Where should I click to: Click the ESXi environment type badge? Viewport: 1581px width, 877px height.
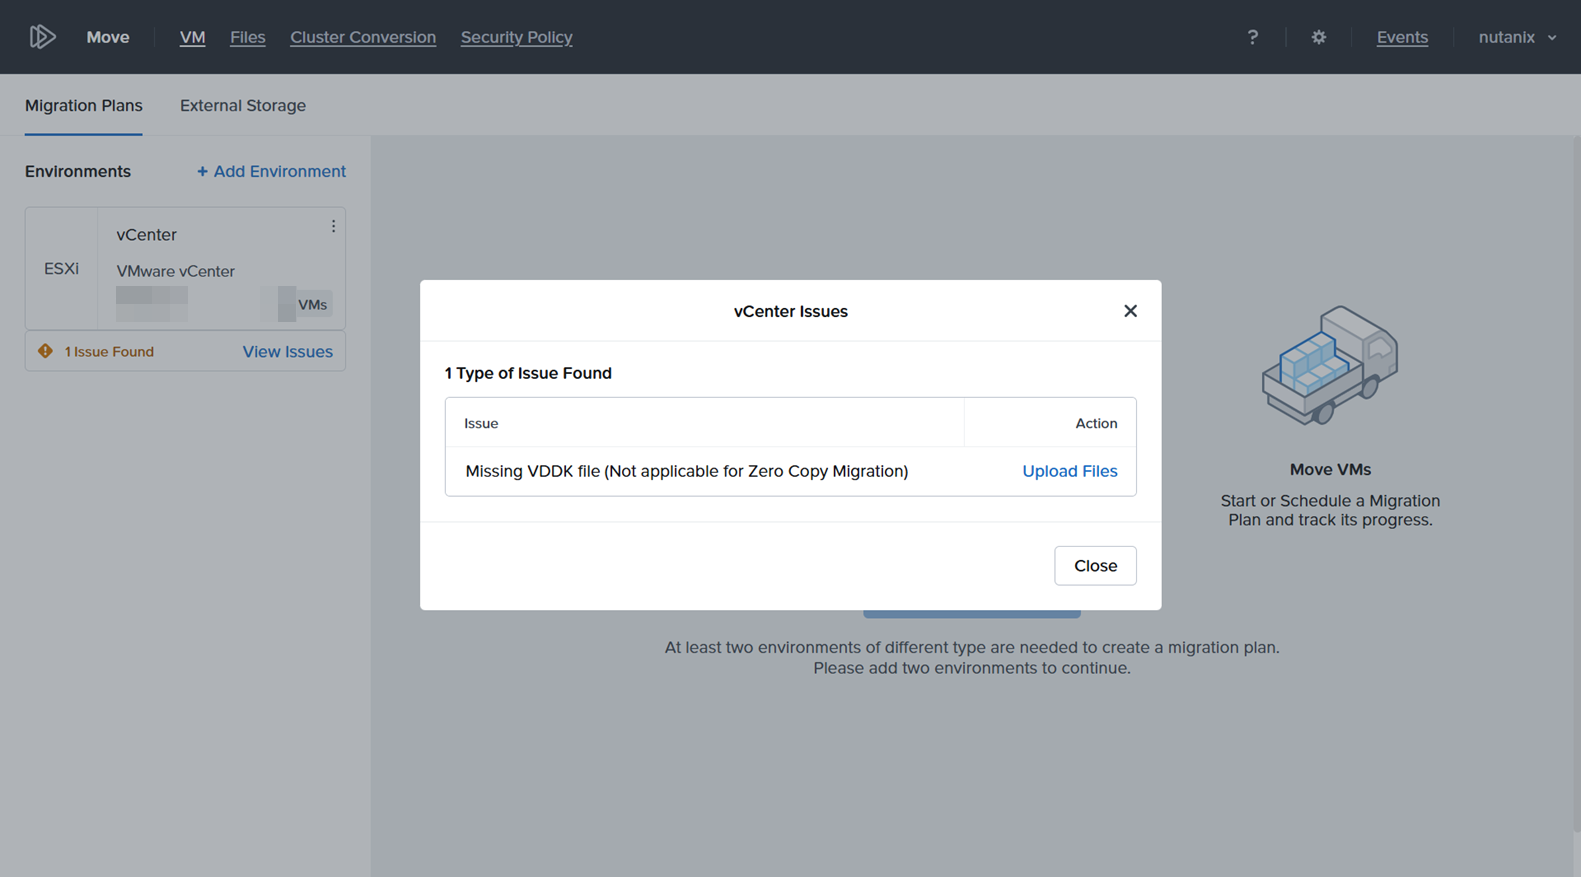[62, 268]
